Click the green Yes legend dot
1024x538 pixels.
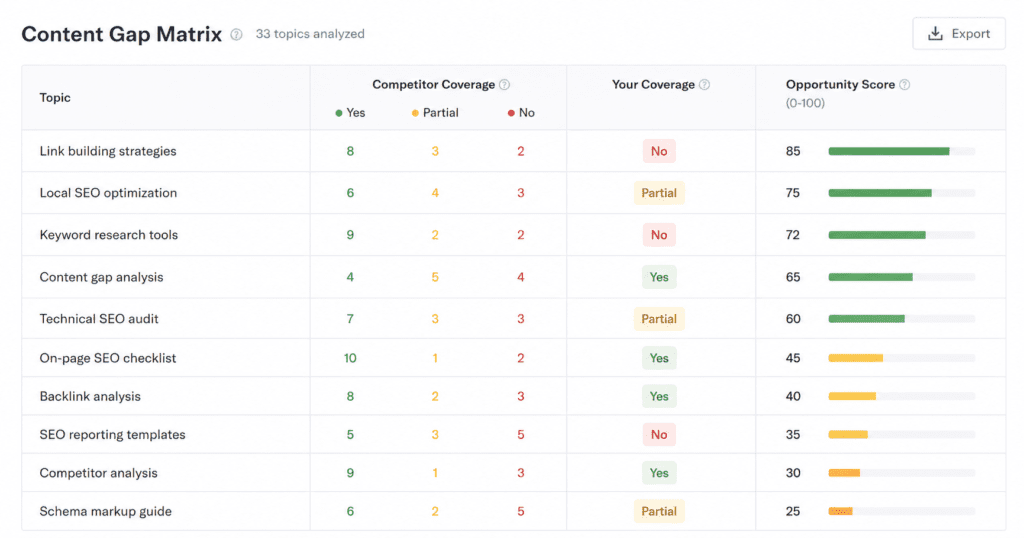coord(338,113)
